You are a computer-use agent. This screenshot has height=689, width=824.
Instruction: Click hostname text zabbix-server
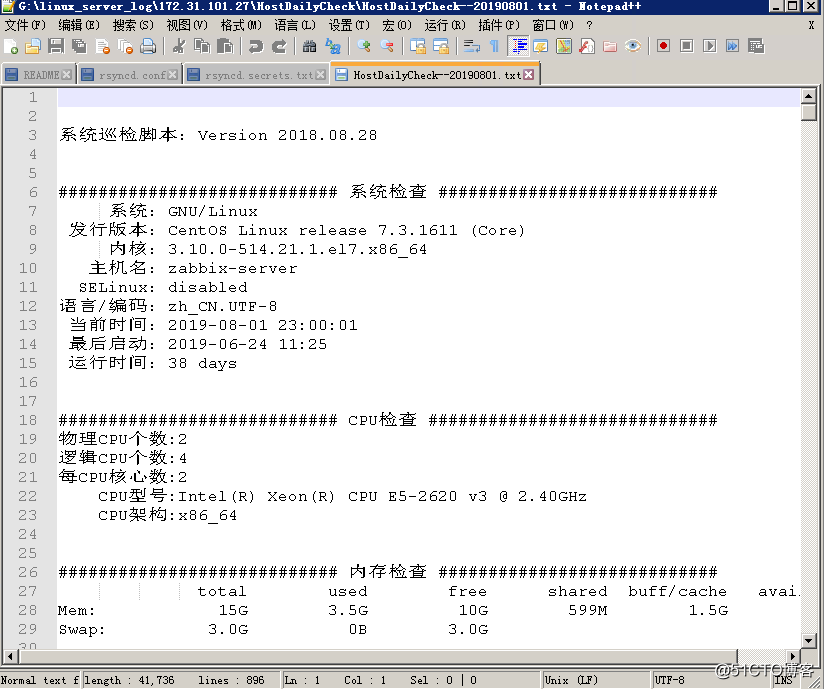pyautogui.click(x=232, y=269)
